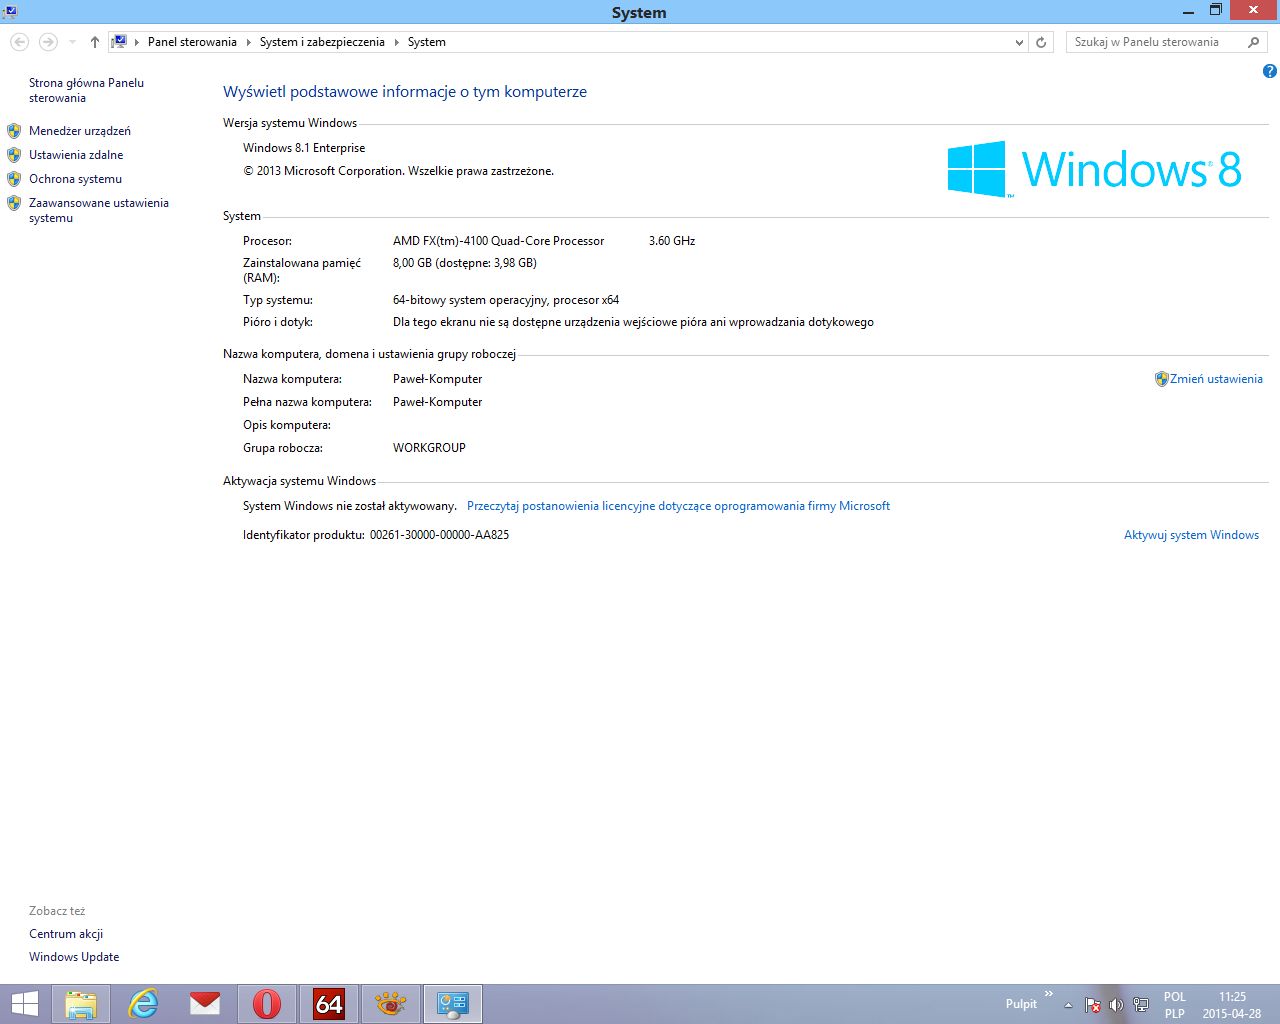Viewport: 1280px width, 1024px height.
Task: Refresh the System page
Action: pyautogui.click(x=1041, y=42)
